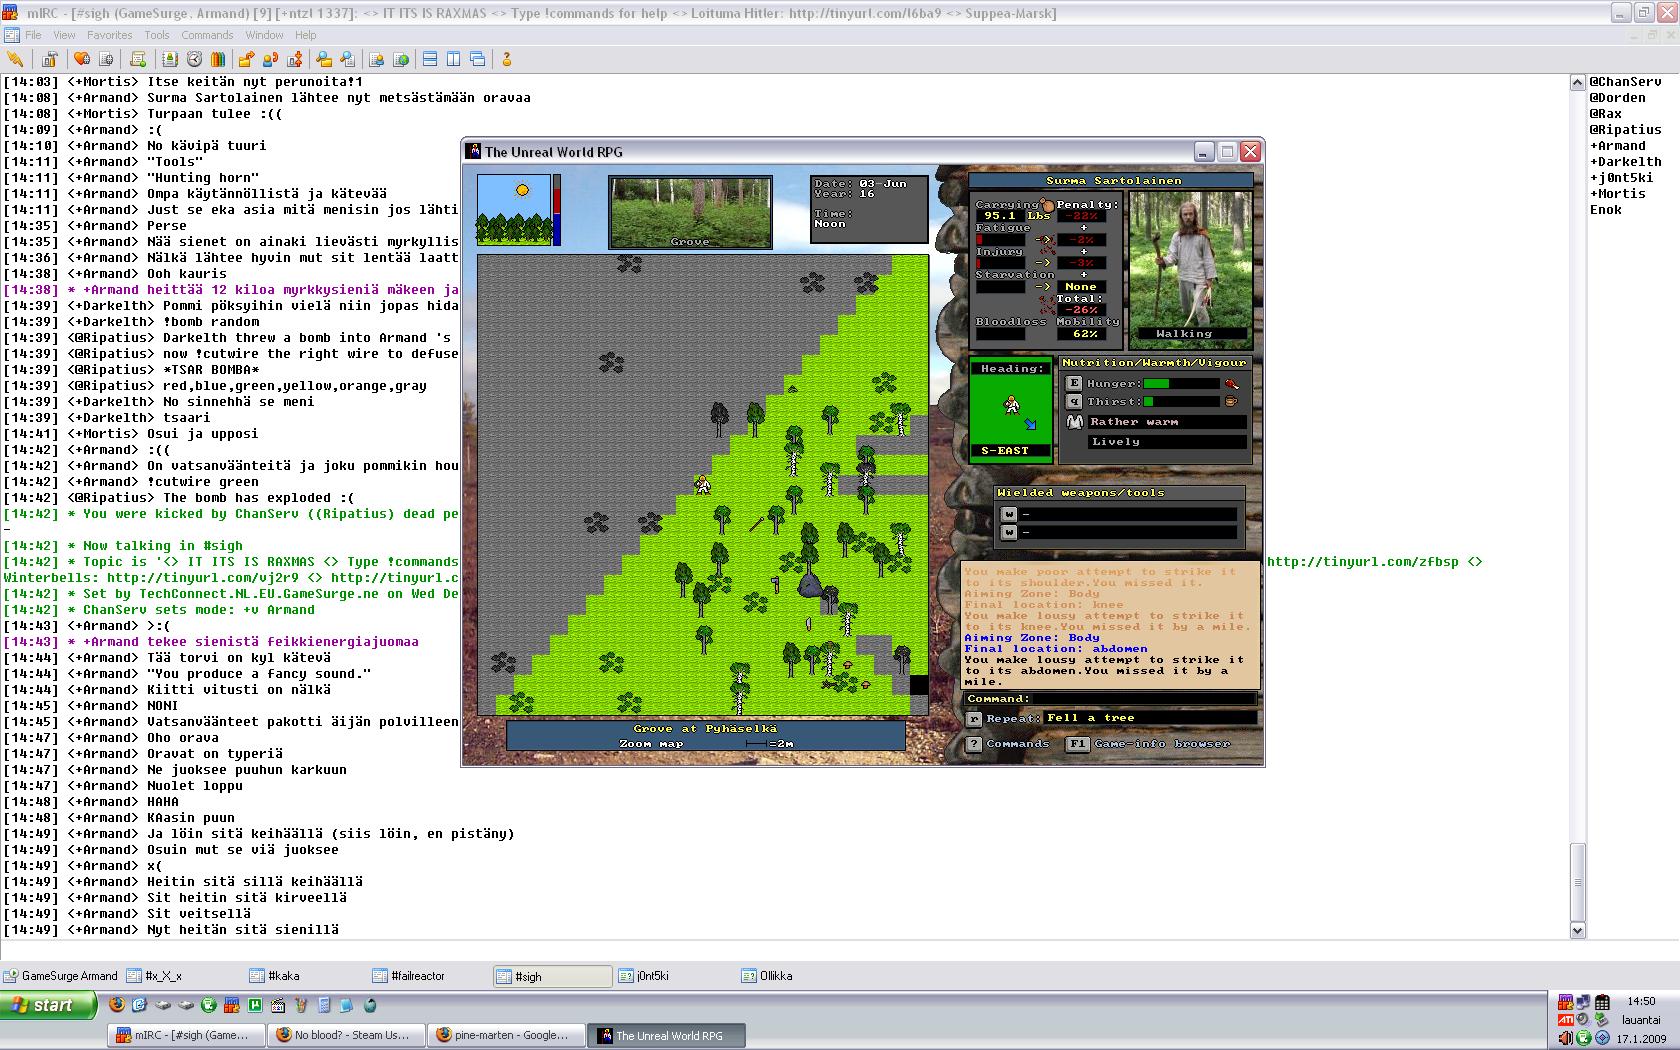Viewport: 1680px width, 1050px height.
Task: Click the DCC Chat person icon
Action: 270,59
